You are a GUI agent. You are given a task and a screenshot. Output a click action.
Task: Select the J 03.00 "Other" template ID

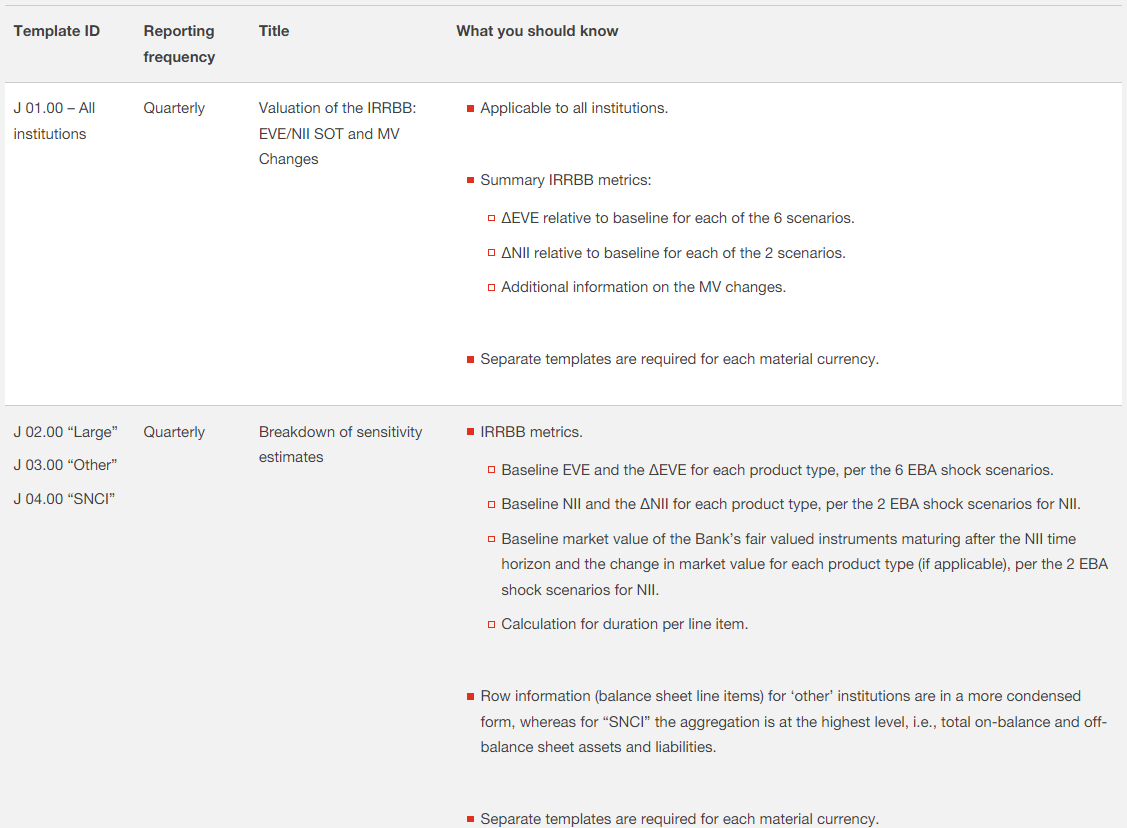pyautogui.click(x=66, y=465)
